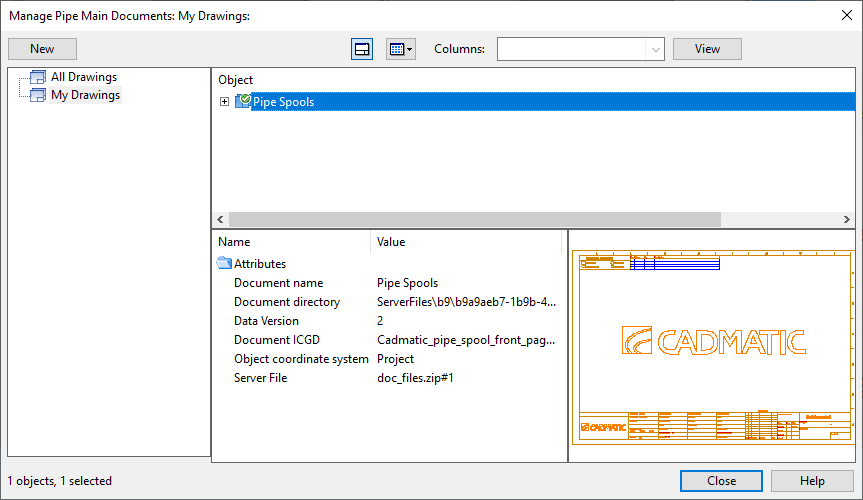
Task: Click the Attributes folder icon
Action: (x=224, y=264)
